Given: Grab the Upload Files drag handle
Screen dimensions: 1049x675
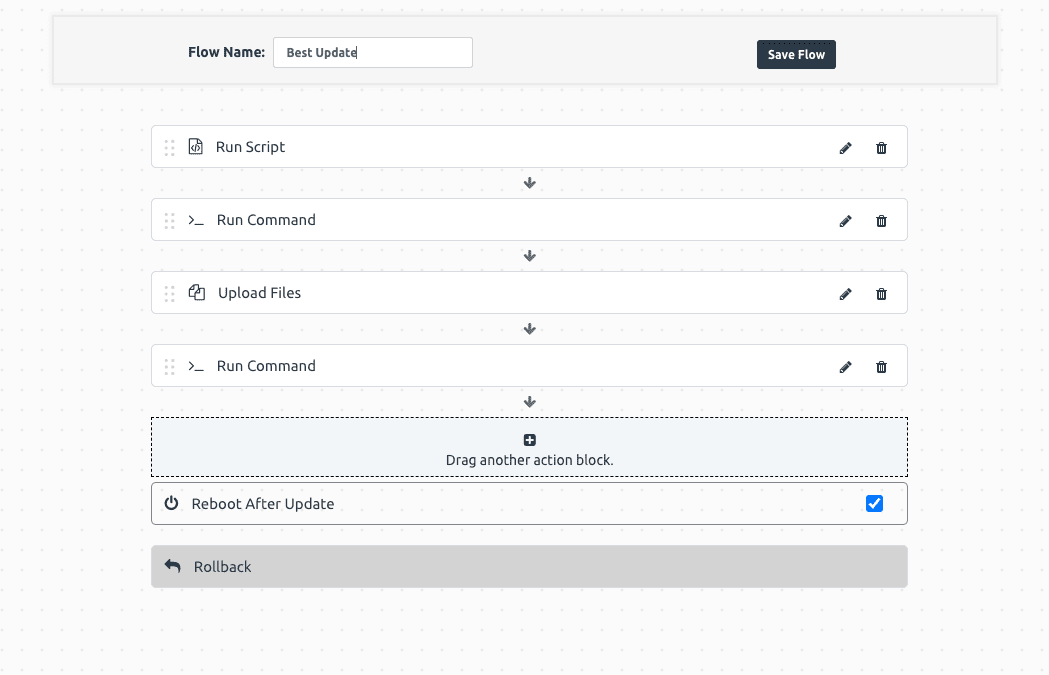Looking at the screenshot, I should click(x=169, y=293).
